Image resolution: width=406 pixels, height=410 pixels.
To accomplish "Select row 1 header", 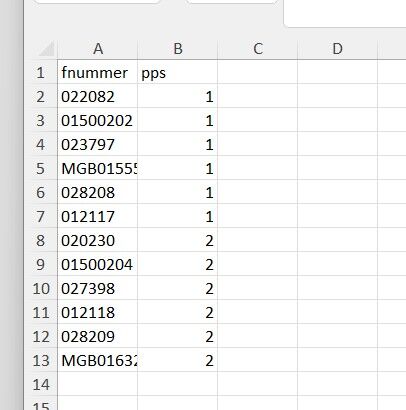I will pos(41,72).
